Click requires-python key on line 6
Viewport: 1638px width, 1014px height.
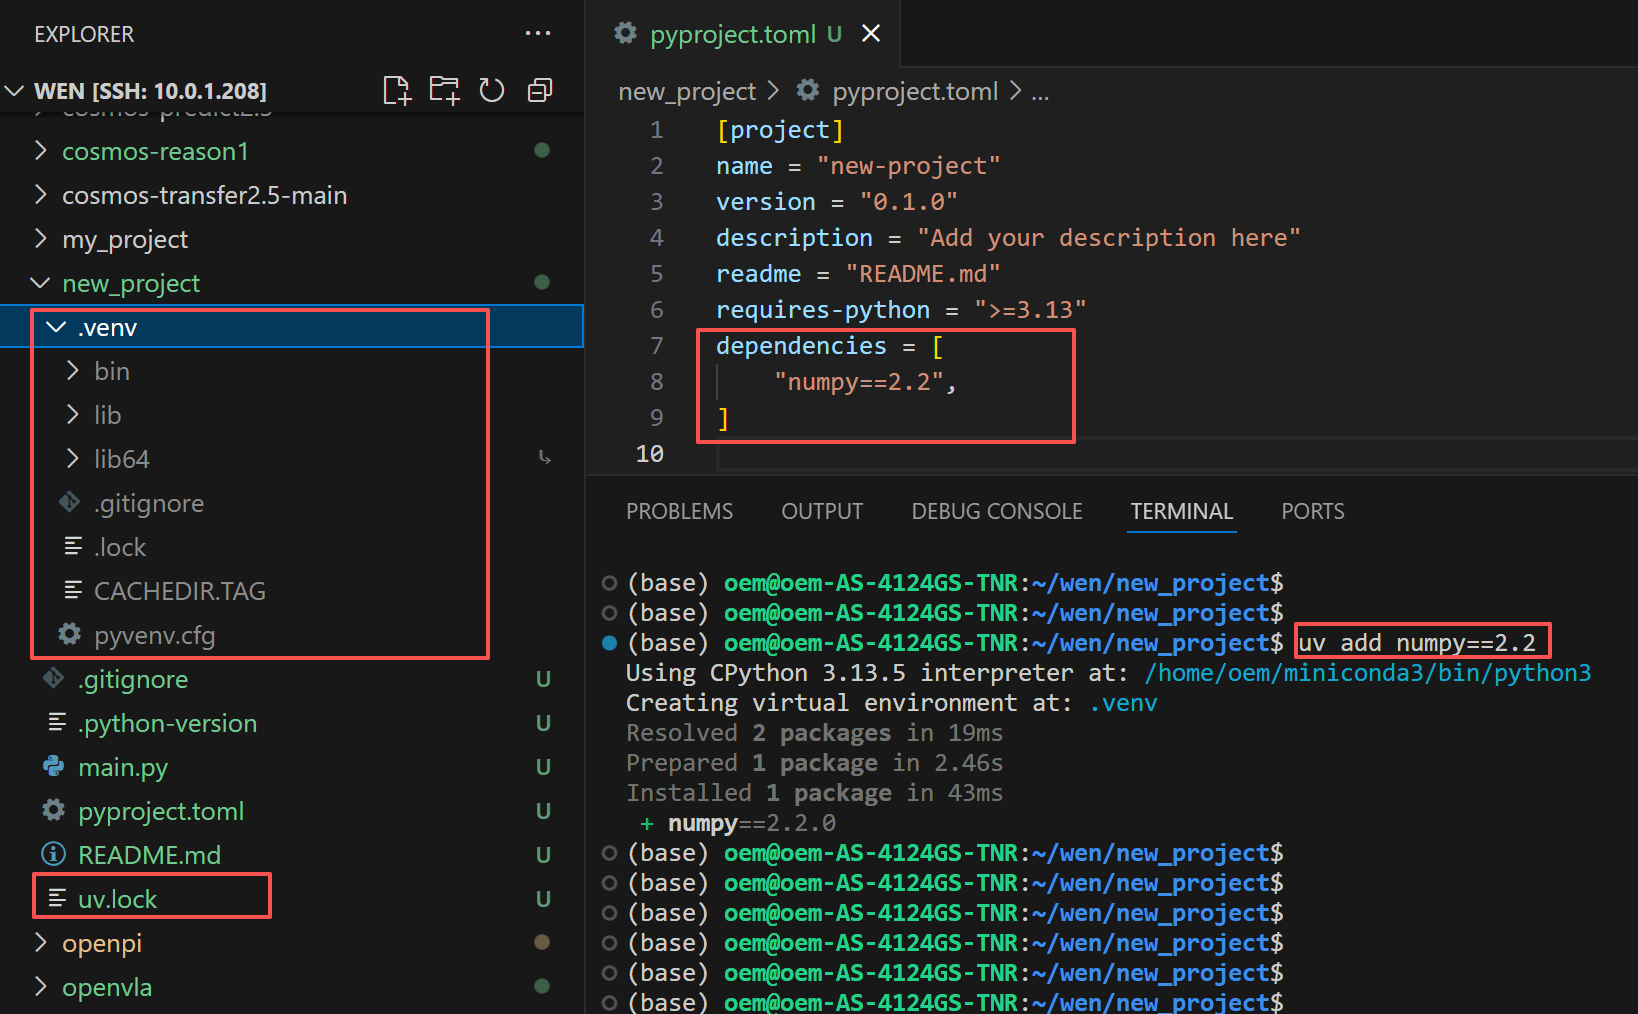[x=823, y=310]
